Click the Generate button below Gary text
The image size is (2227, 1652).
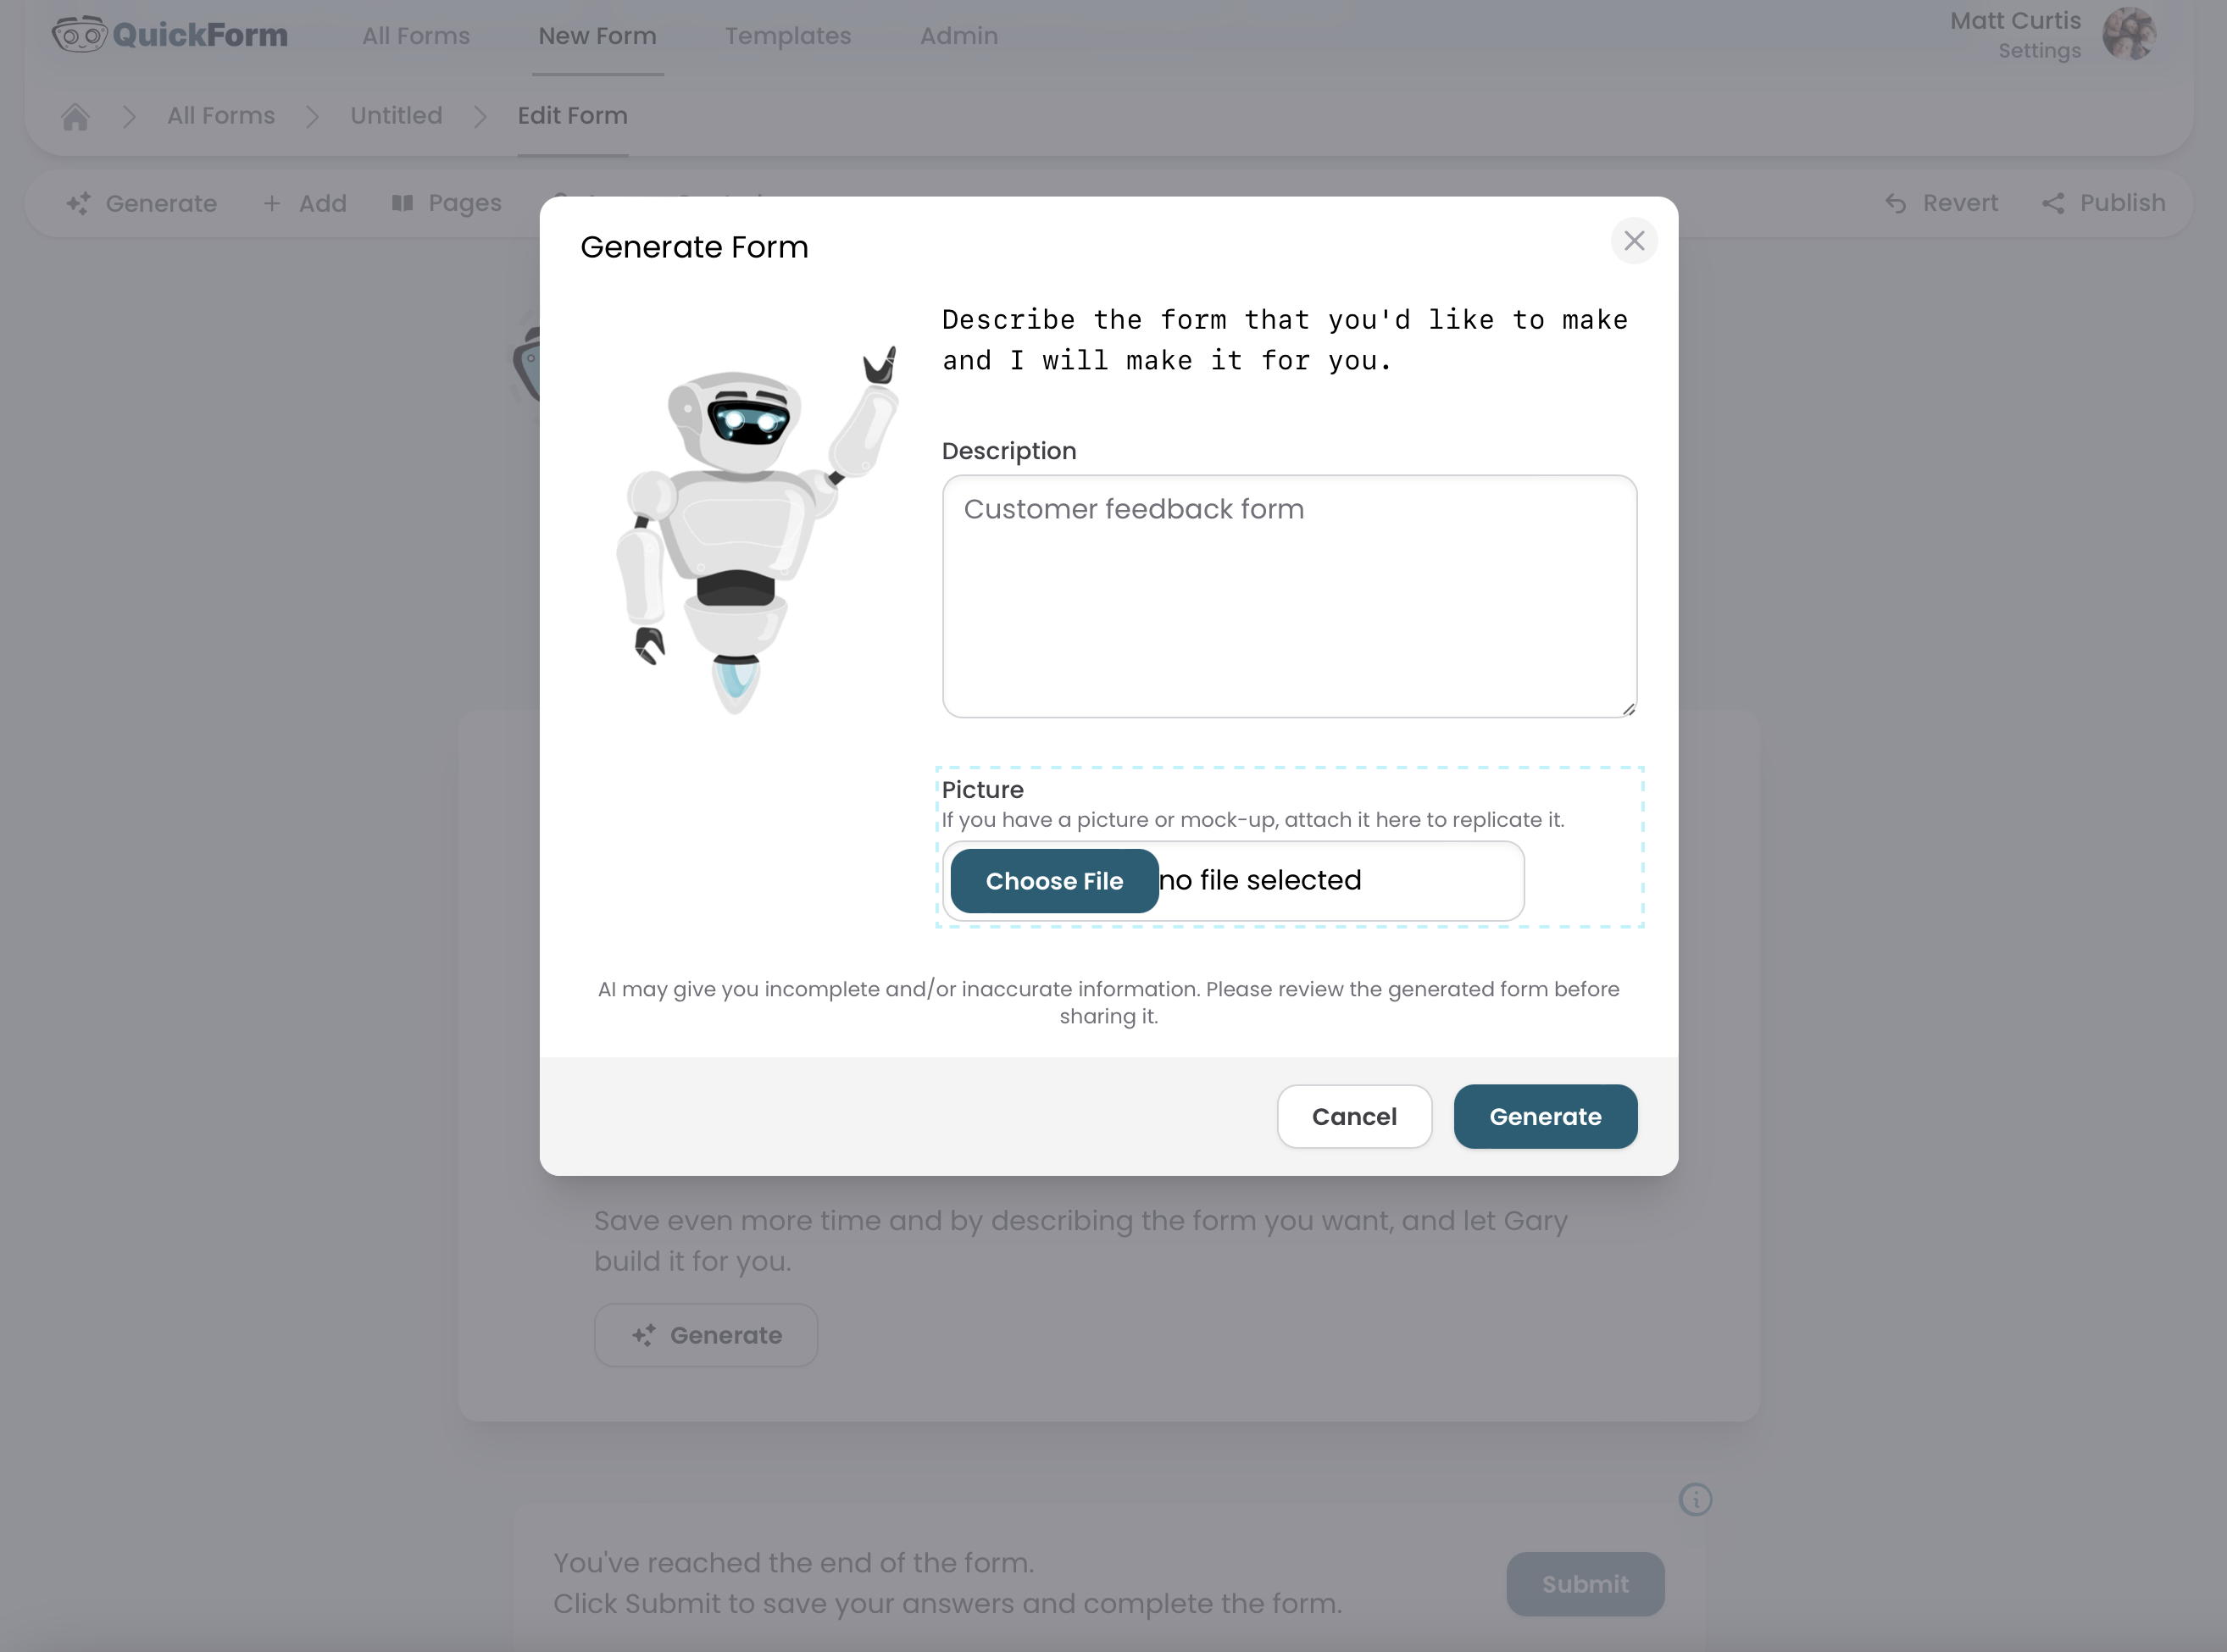pos(706,1335)
